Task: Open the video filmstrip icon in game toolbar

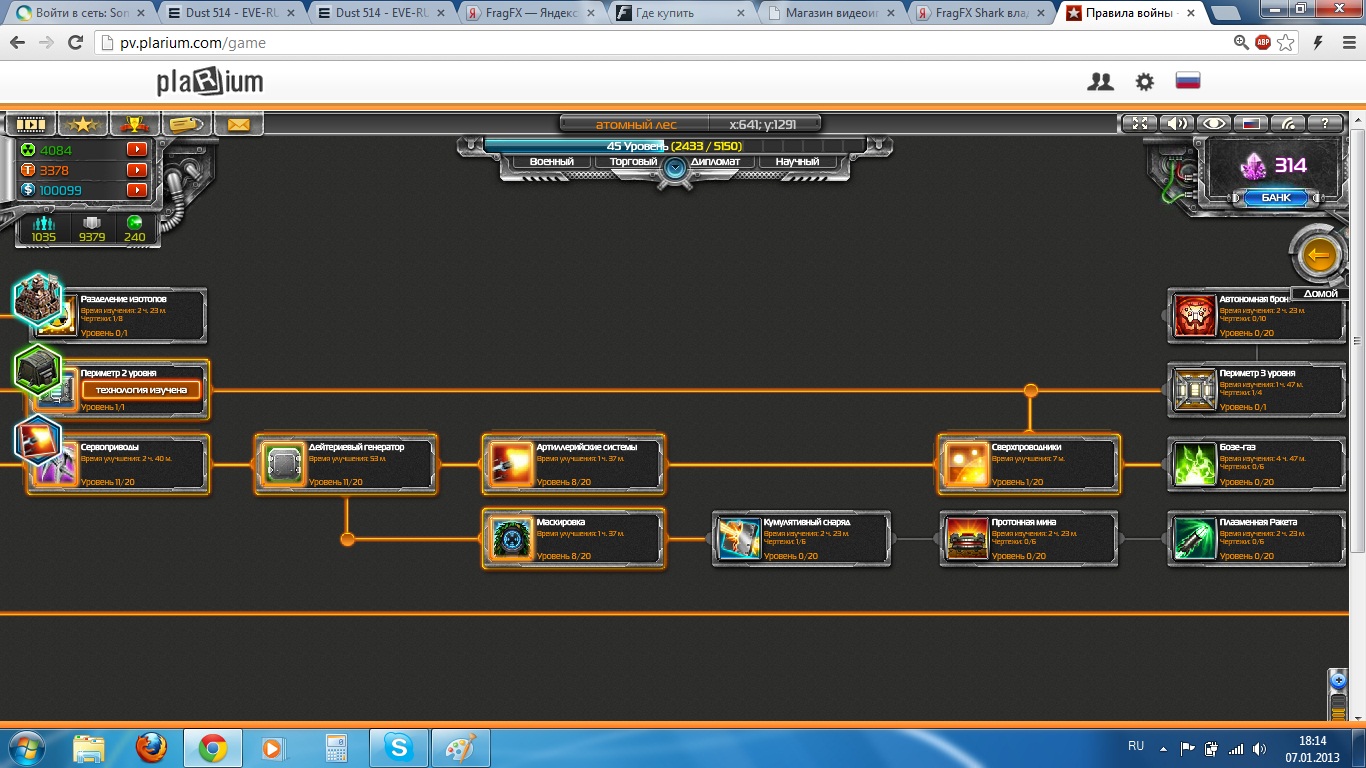Action: 31,125
